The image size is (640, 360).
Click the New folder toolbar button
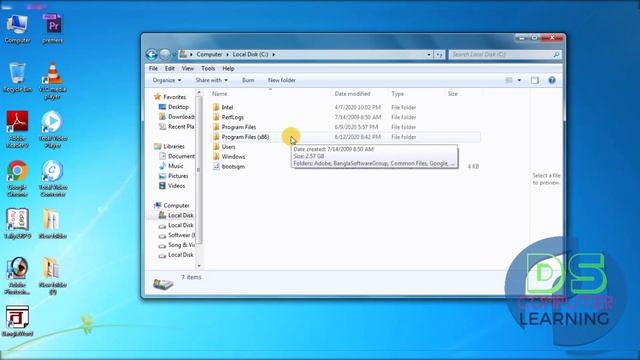tap(282, 80)
